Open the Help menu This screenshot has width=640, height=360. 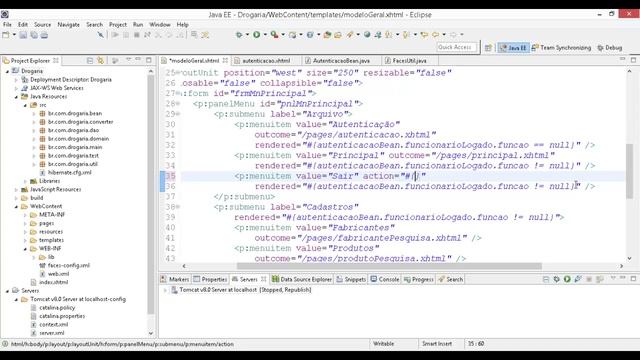tap(182, 24)
